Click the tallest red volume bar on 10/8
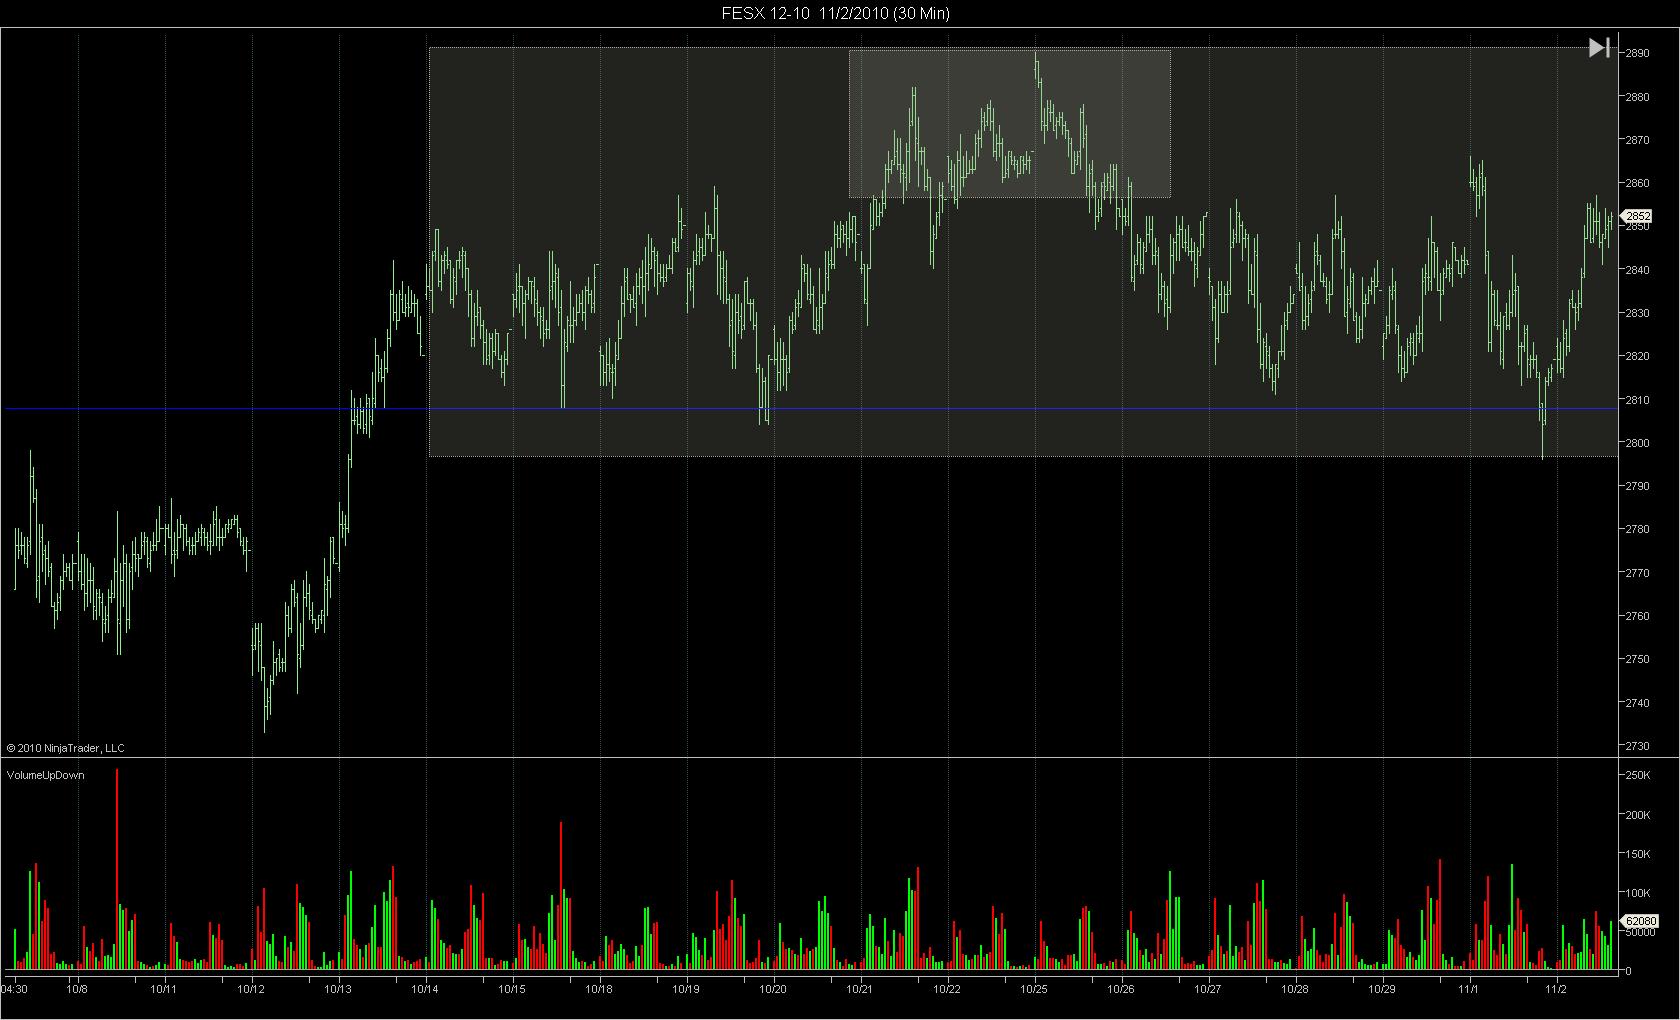This screenshot has width=1680, height=1020. point(117,869)
